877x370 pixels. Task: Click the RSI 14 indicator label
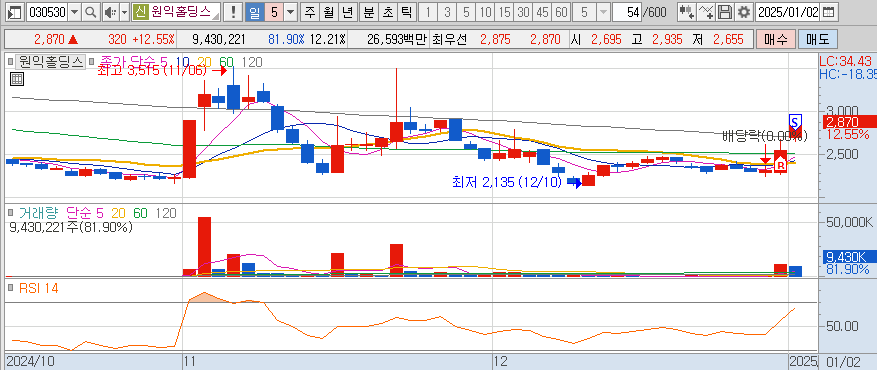pyautogui.click(x=39, y=288)
